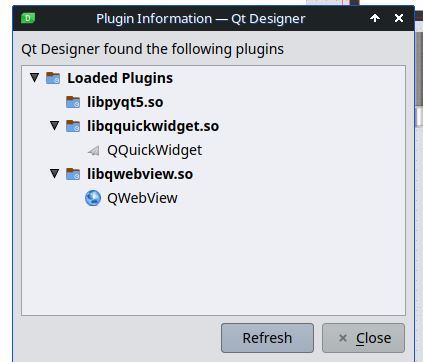Refresh the plugin list
The width and height of the screenshot is (423, 362).
tap(267, 338)
